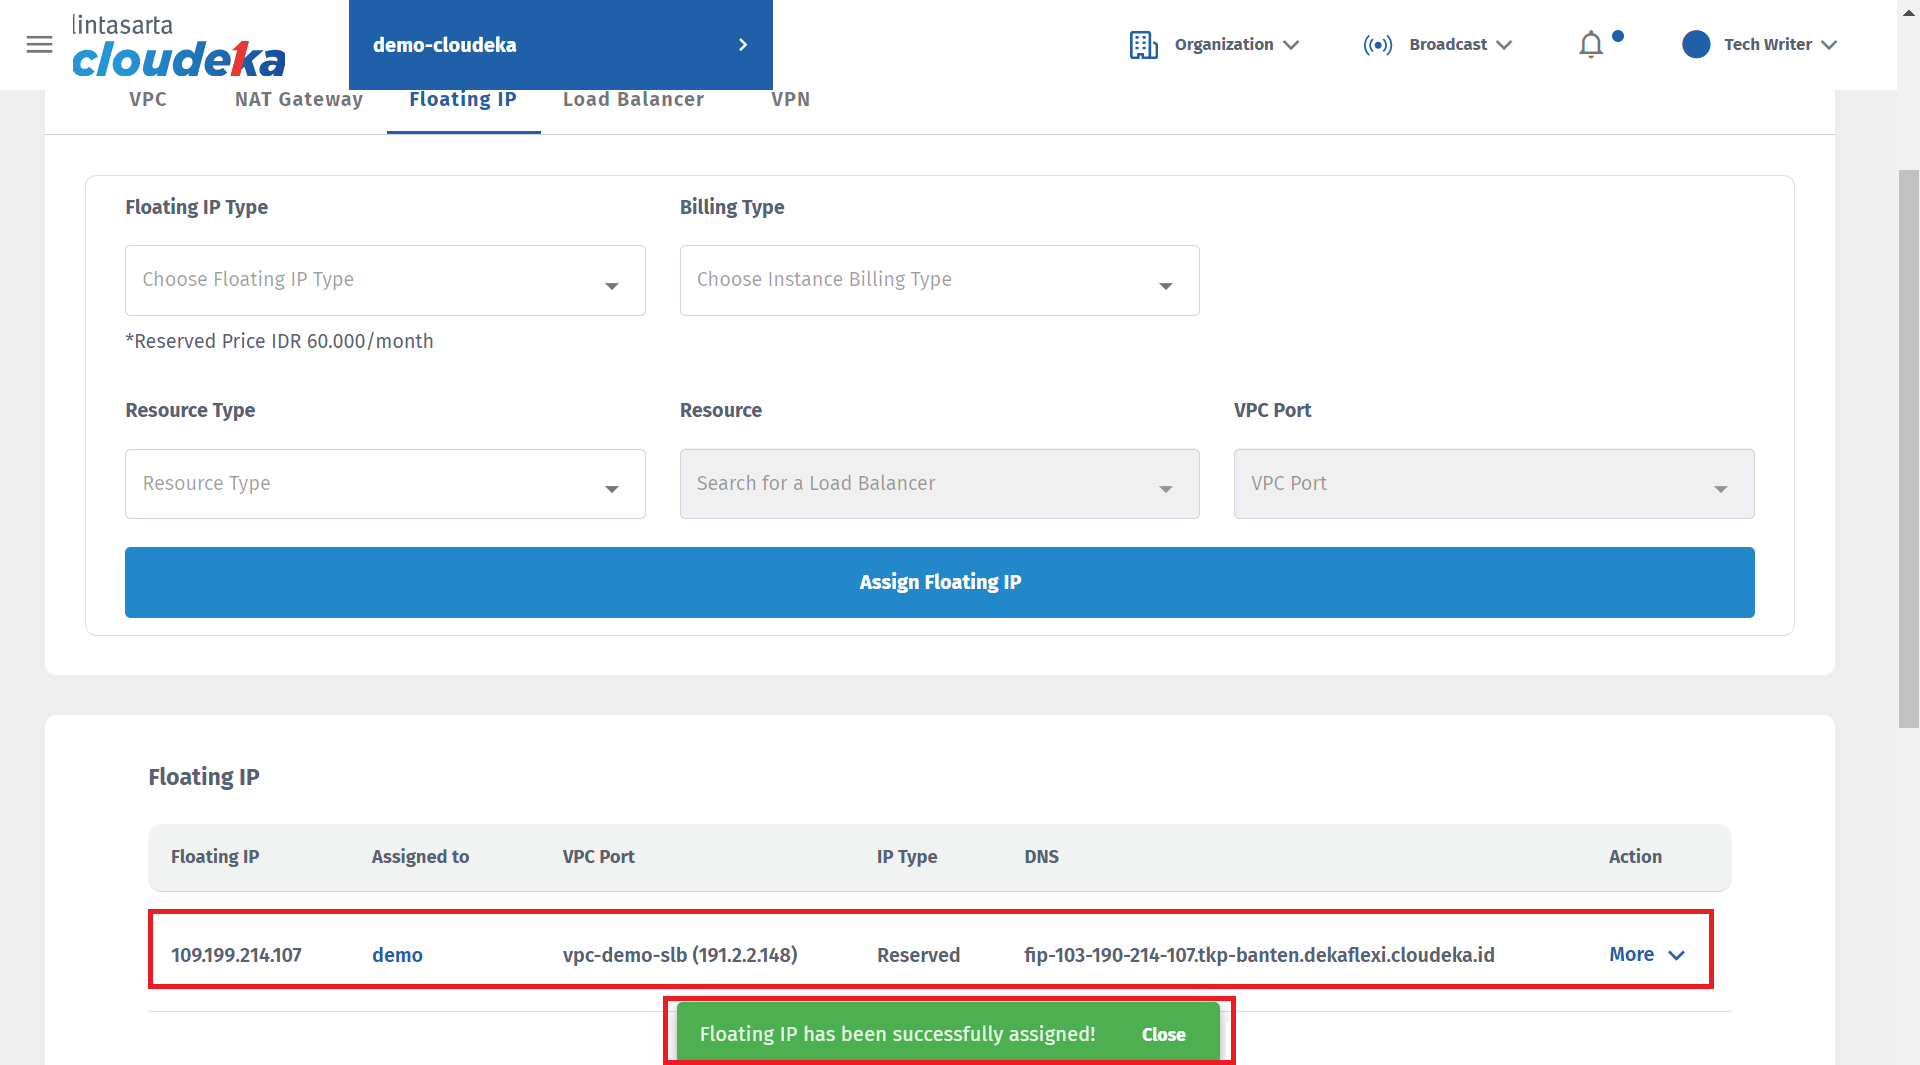The height and width of the screenshot is (1065, 1920).
Task: Click the arrow on demo-cloudeka project selector
Action: point(742,45)
